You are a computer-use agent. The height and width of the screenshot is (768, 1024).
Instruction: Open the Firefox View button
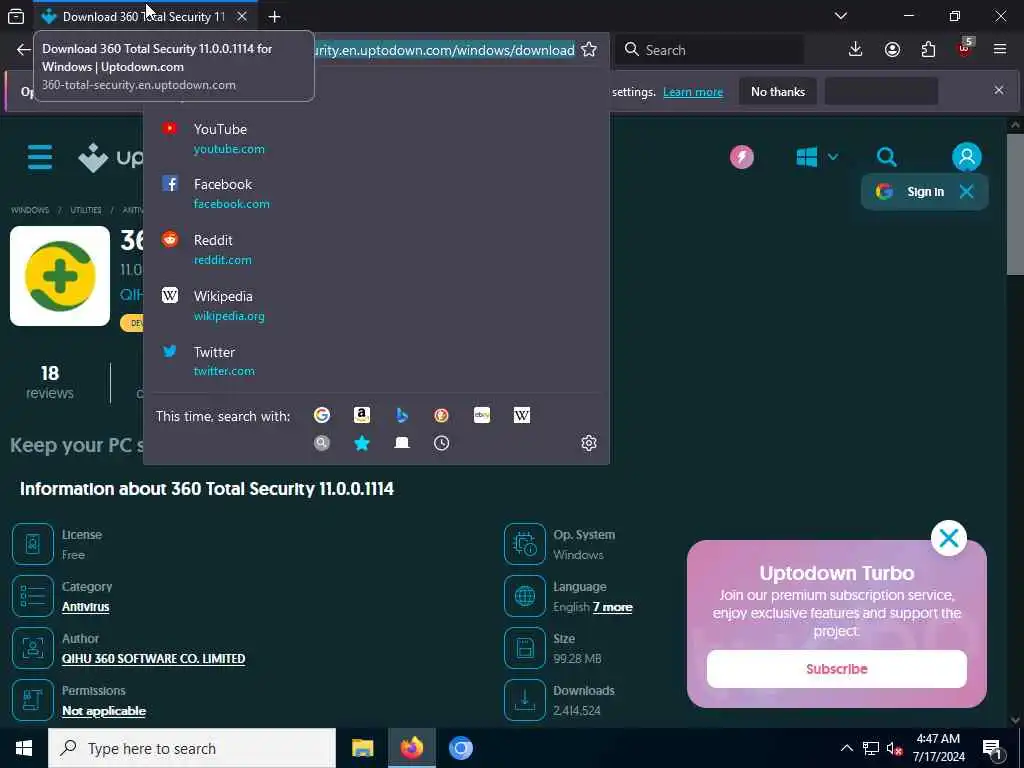click(16, 16)
